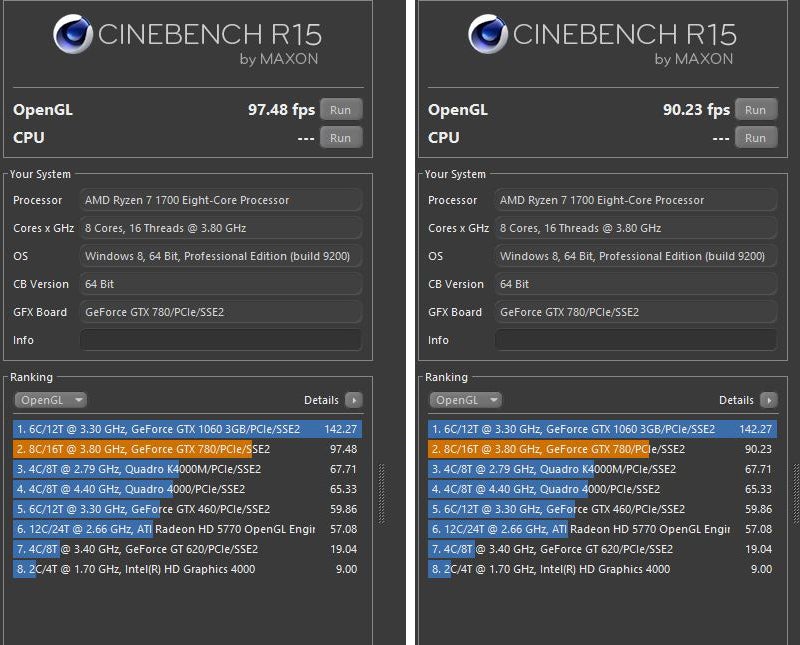The image size is (800, 645).
Task: Open the OpenGL ranking dropdown in left window
Action: click(51, 400)
